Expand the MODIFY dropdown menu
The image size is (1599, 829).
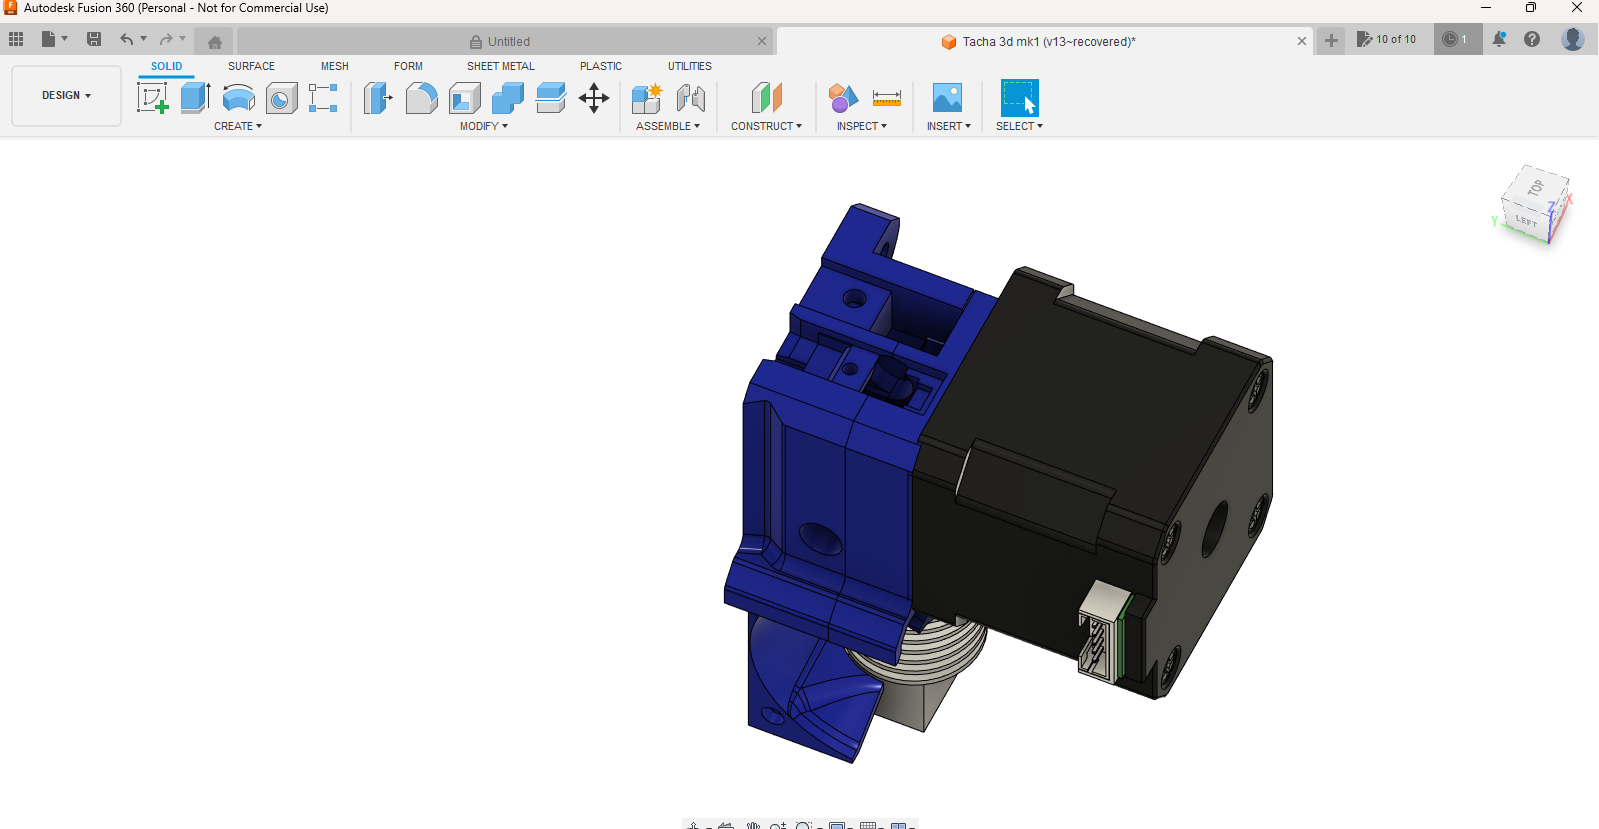pyautogui.click(x=484, y=127)
